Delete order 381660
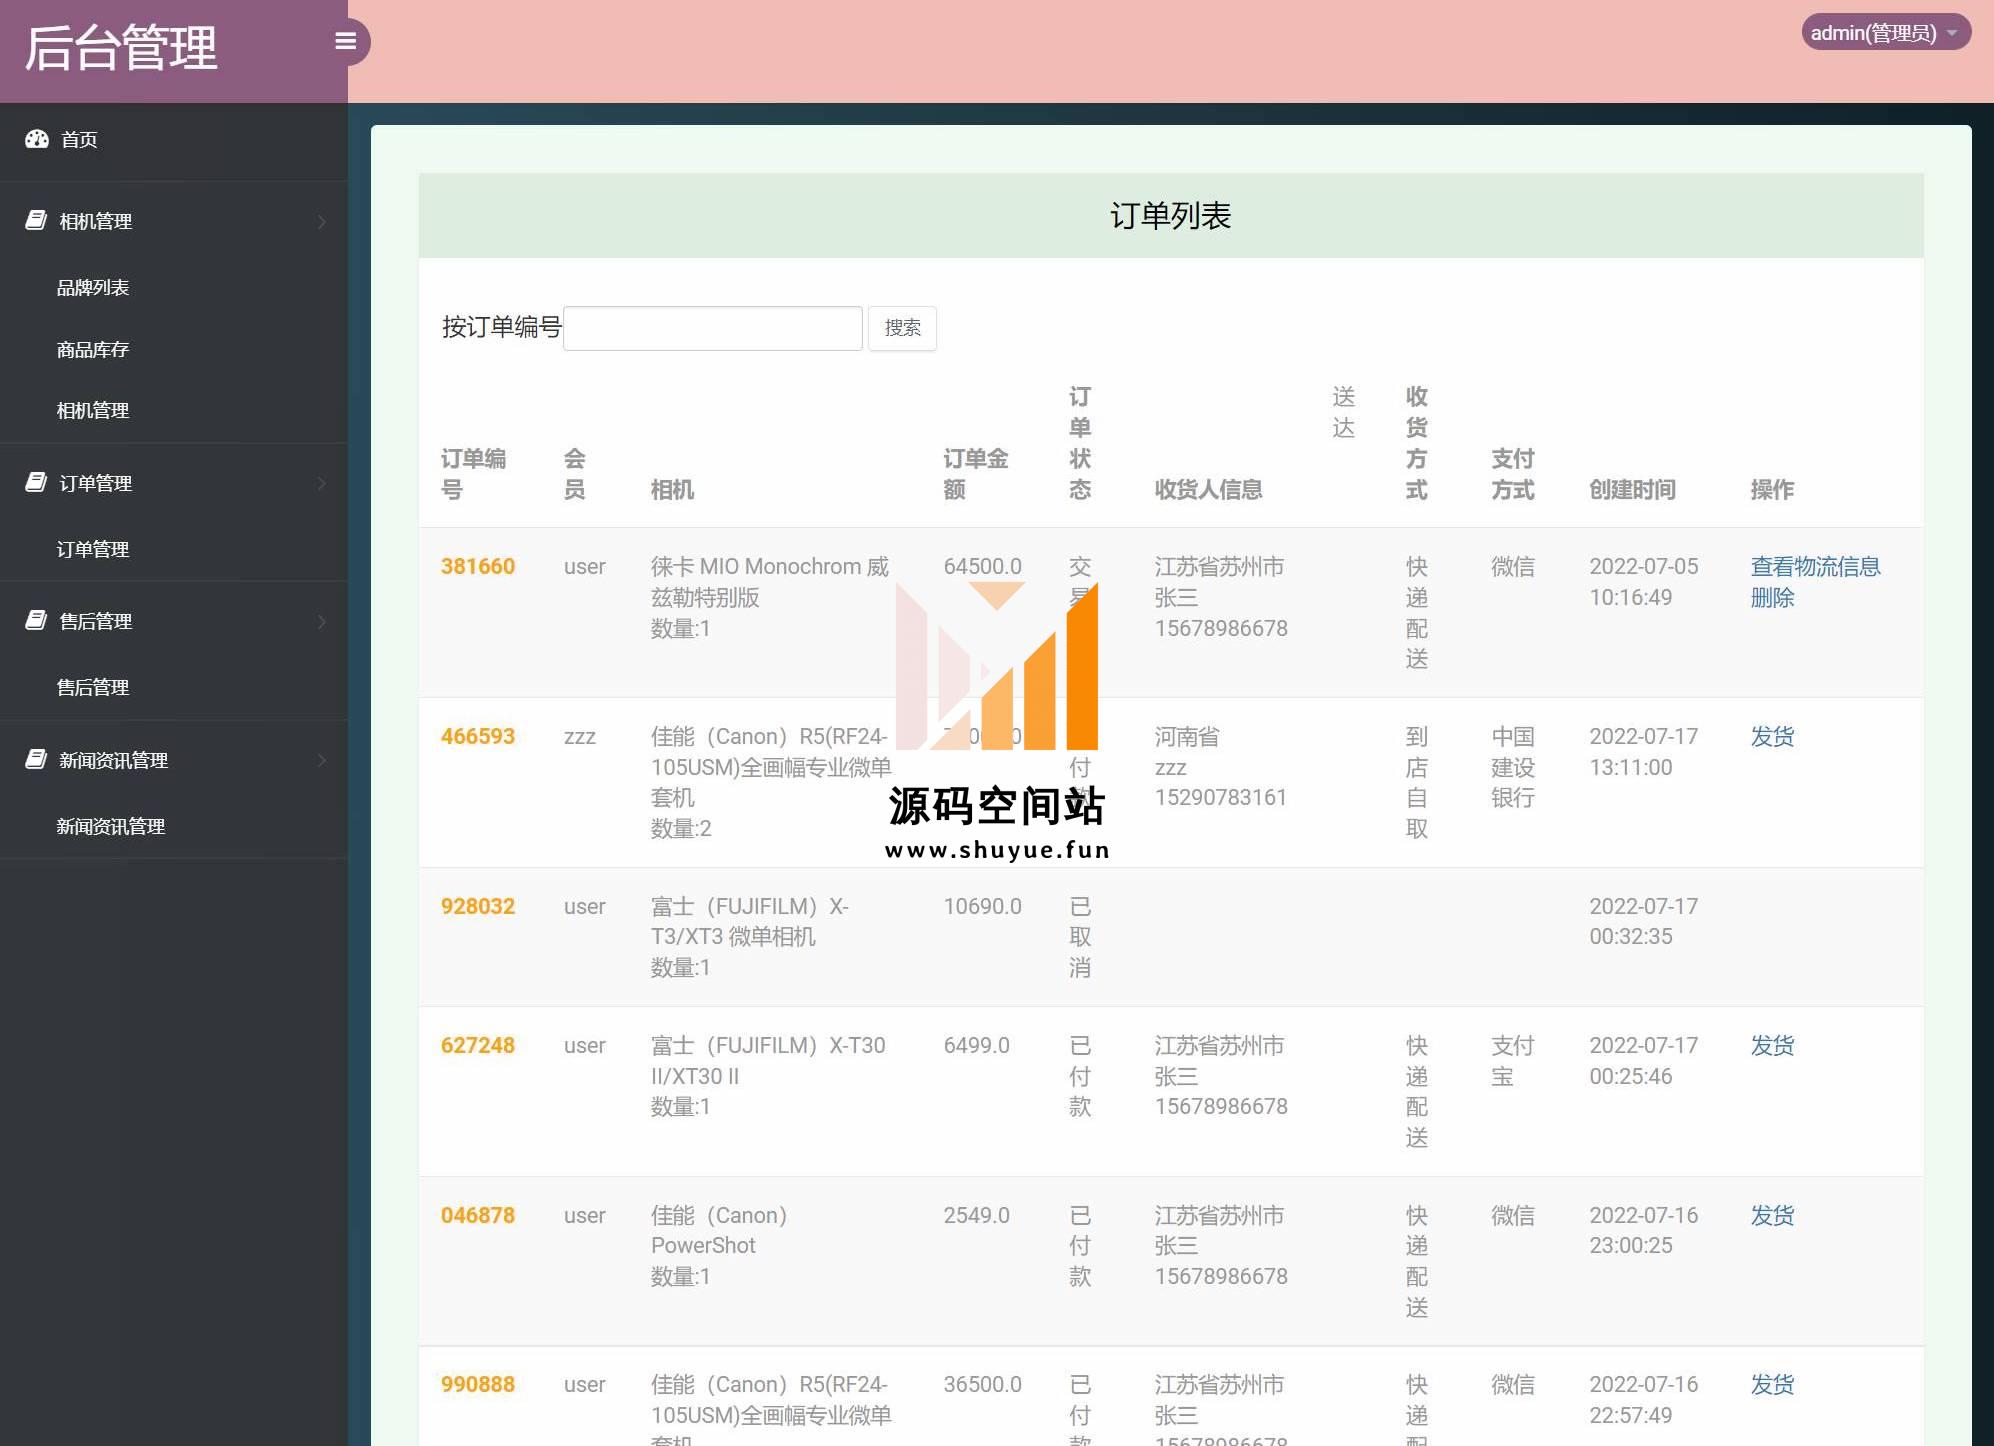The image size is (1994, 1446). [1772, 598]
